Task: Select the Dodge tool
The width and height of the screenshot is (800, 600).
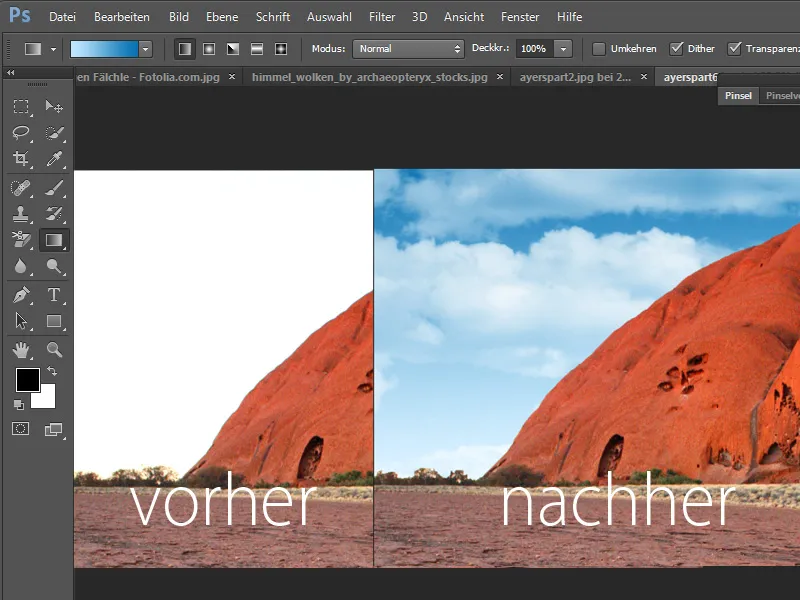Action: point(54,266)
